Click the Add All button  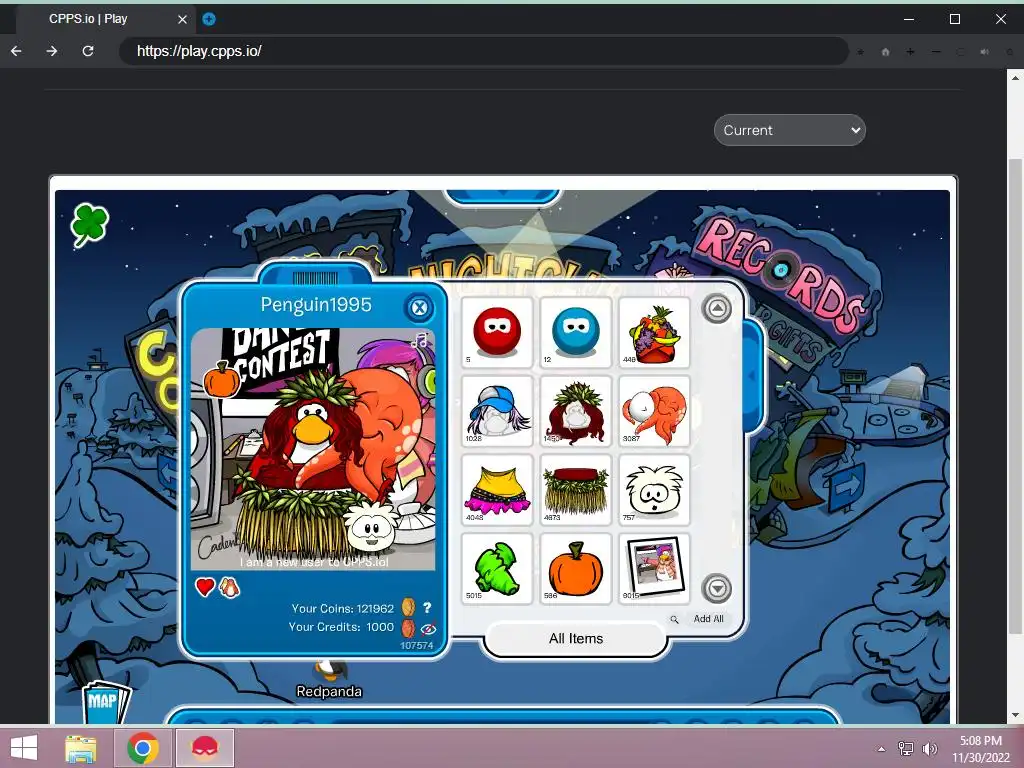coord(708,618)
